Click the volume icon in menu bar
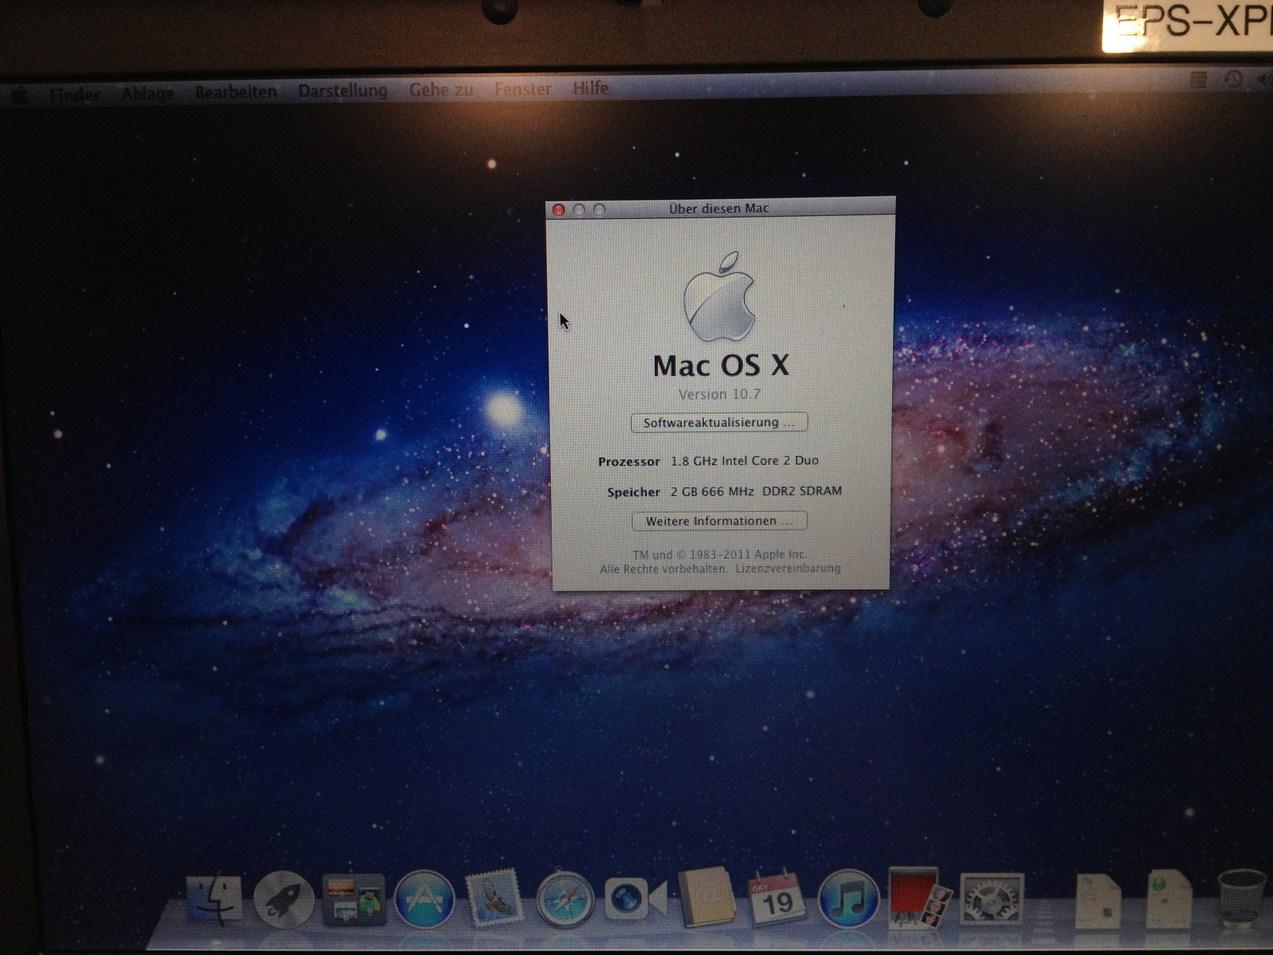Viewport: 1273px width, 955px height. pyautogui.click(x=1265, y=80)
